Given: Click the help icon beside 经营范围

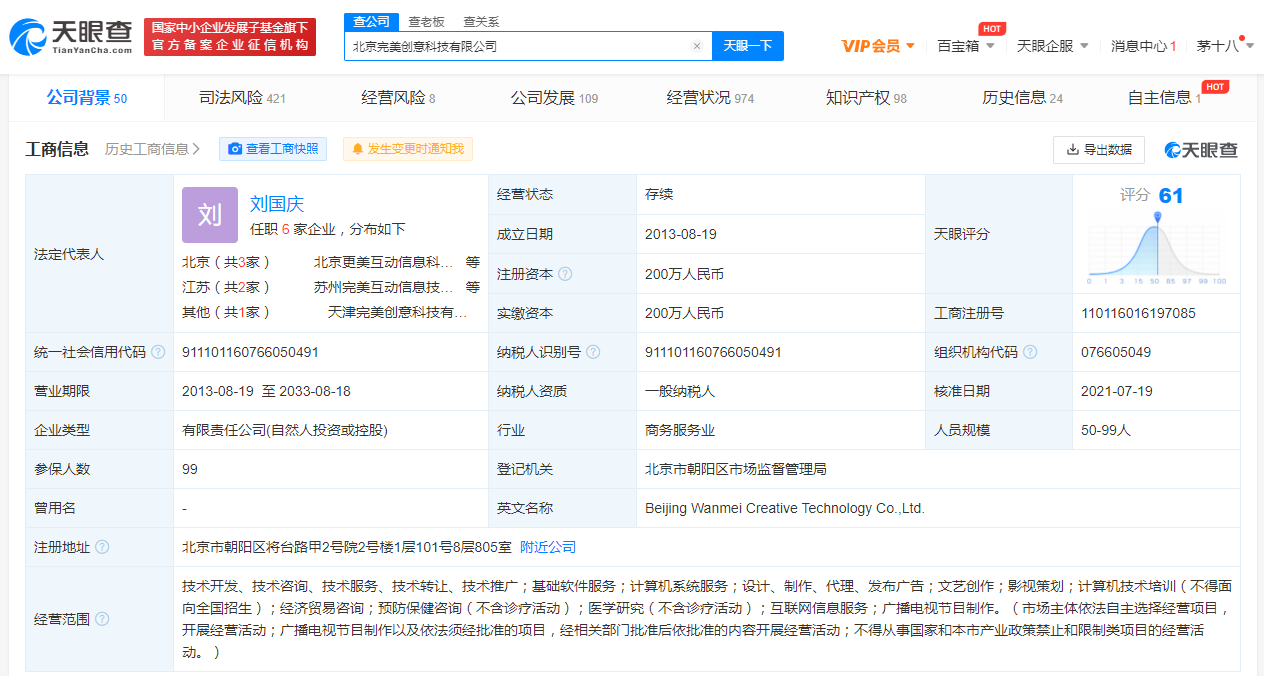Looking at the screenshot, I should pyautogui.click(x=102, y=619).
